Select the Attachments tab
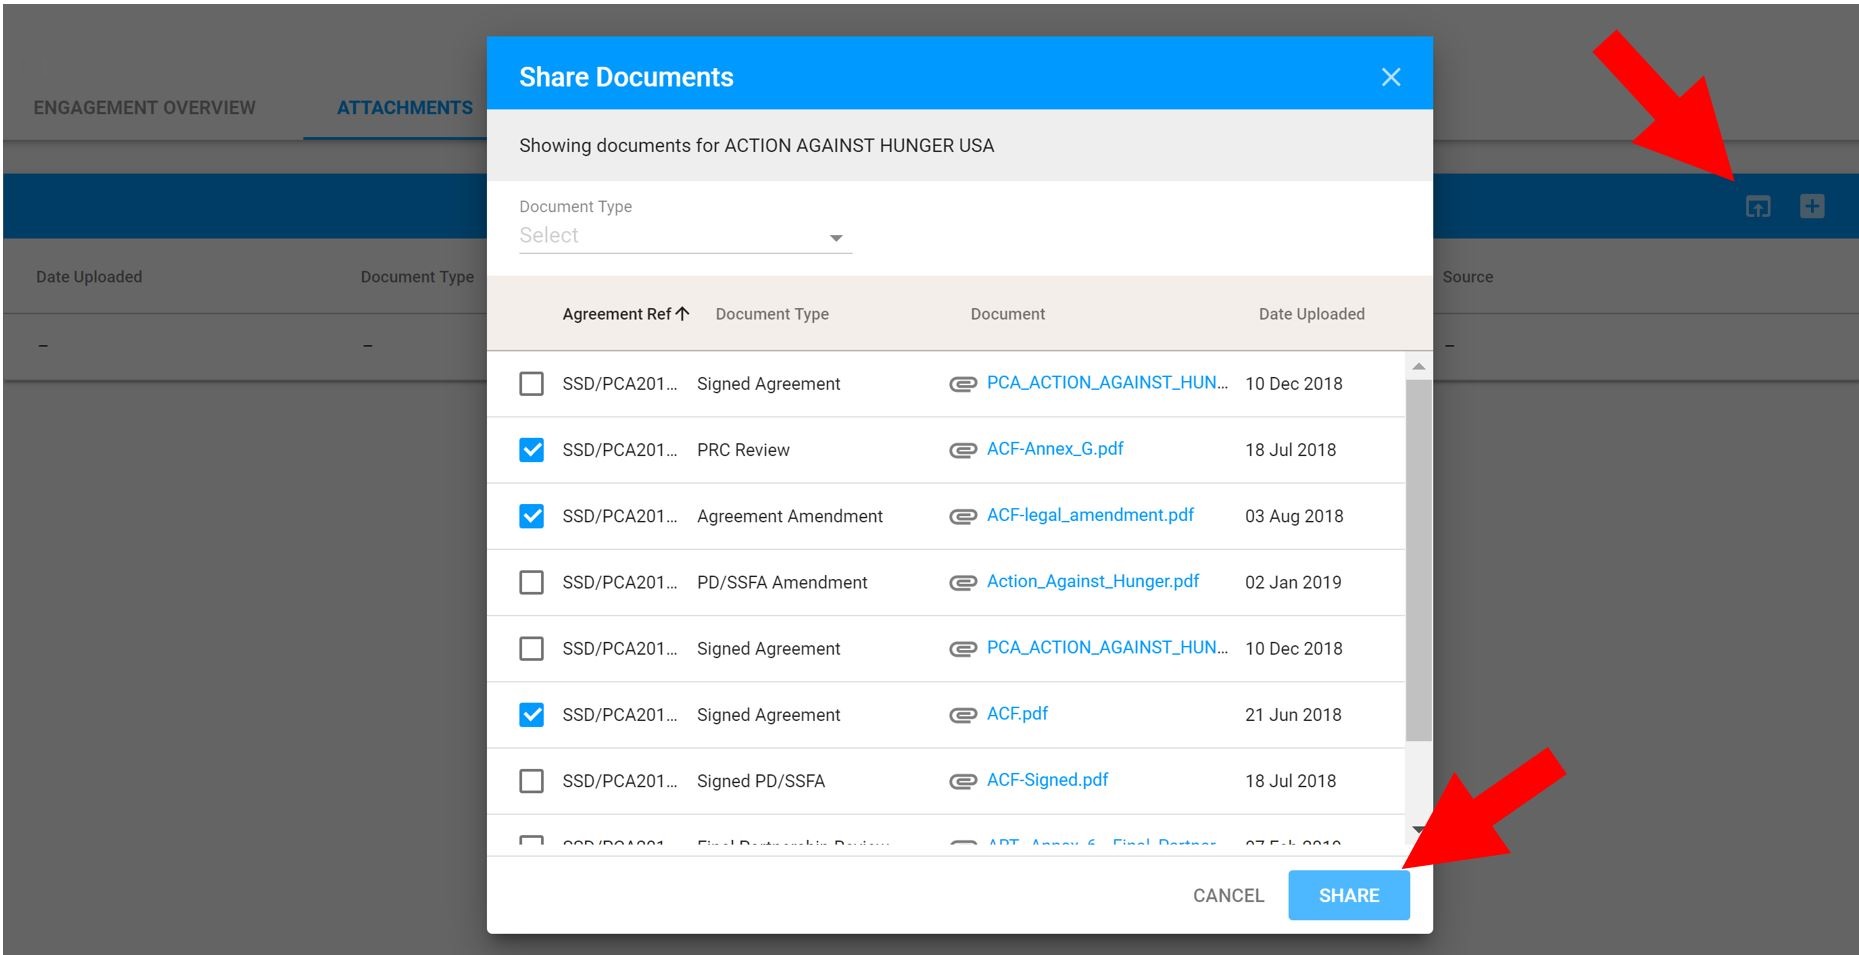Image resolution: width=1859 pixels, height=955 pixels. pos(404,107)
